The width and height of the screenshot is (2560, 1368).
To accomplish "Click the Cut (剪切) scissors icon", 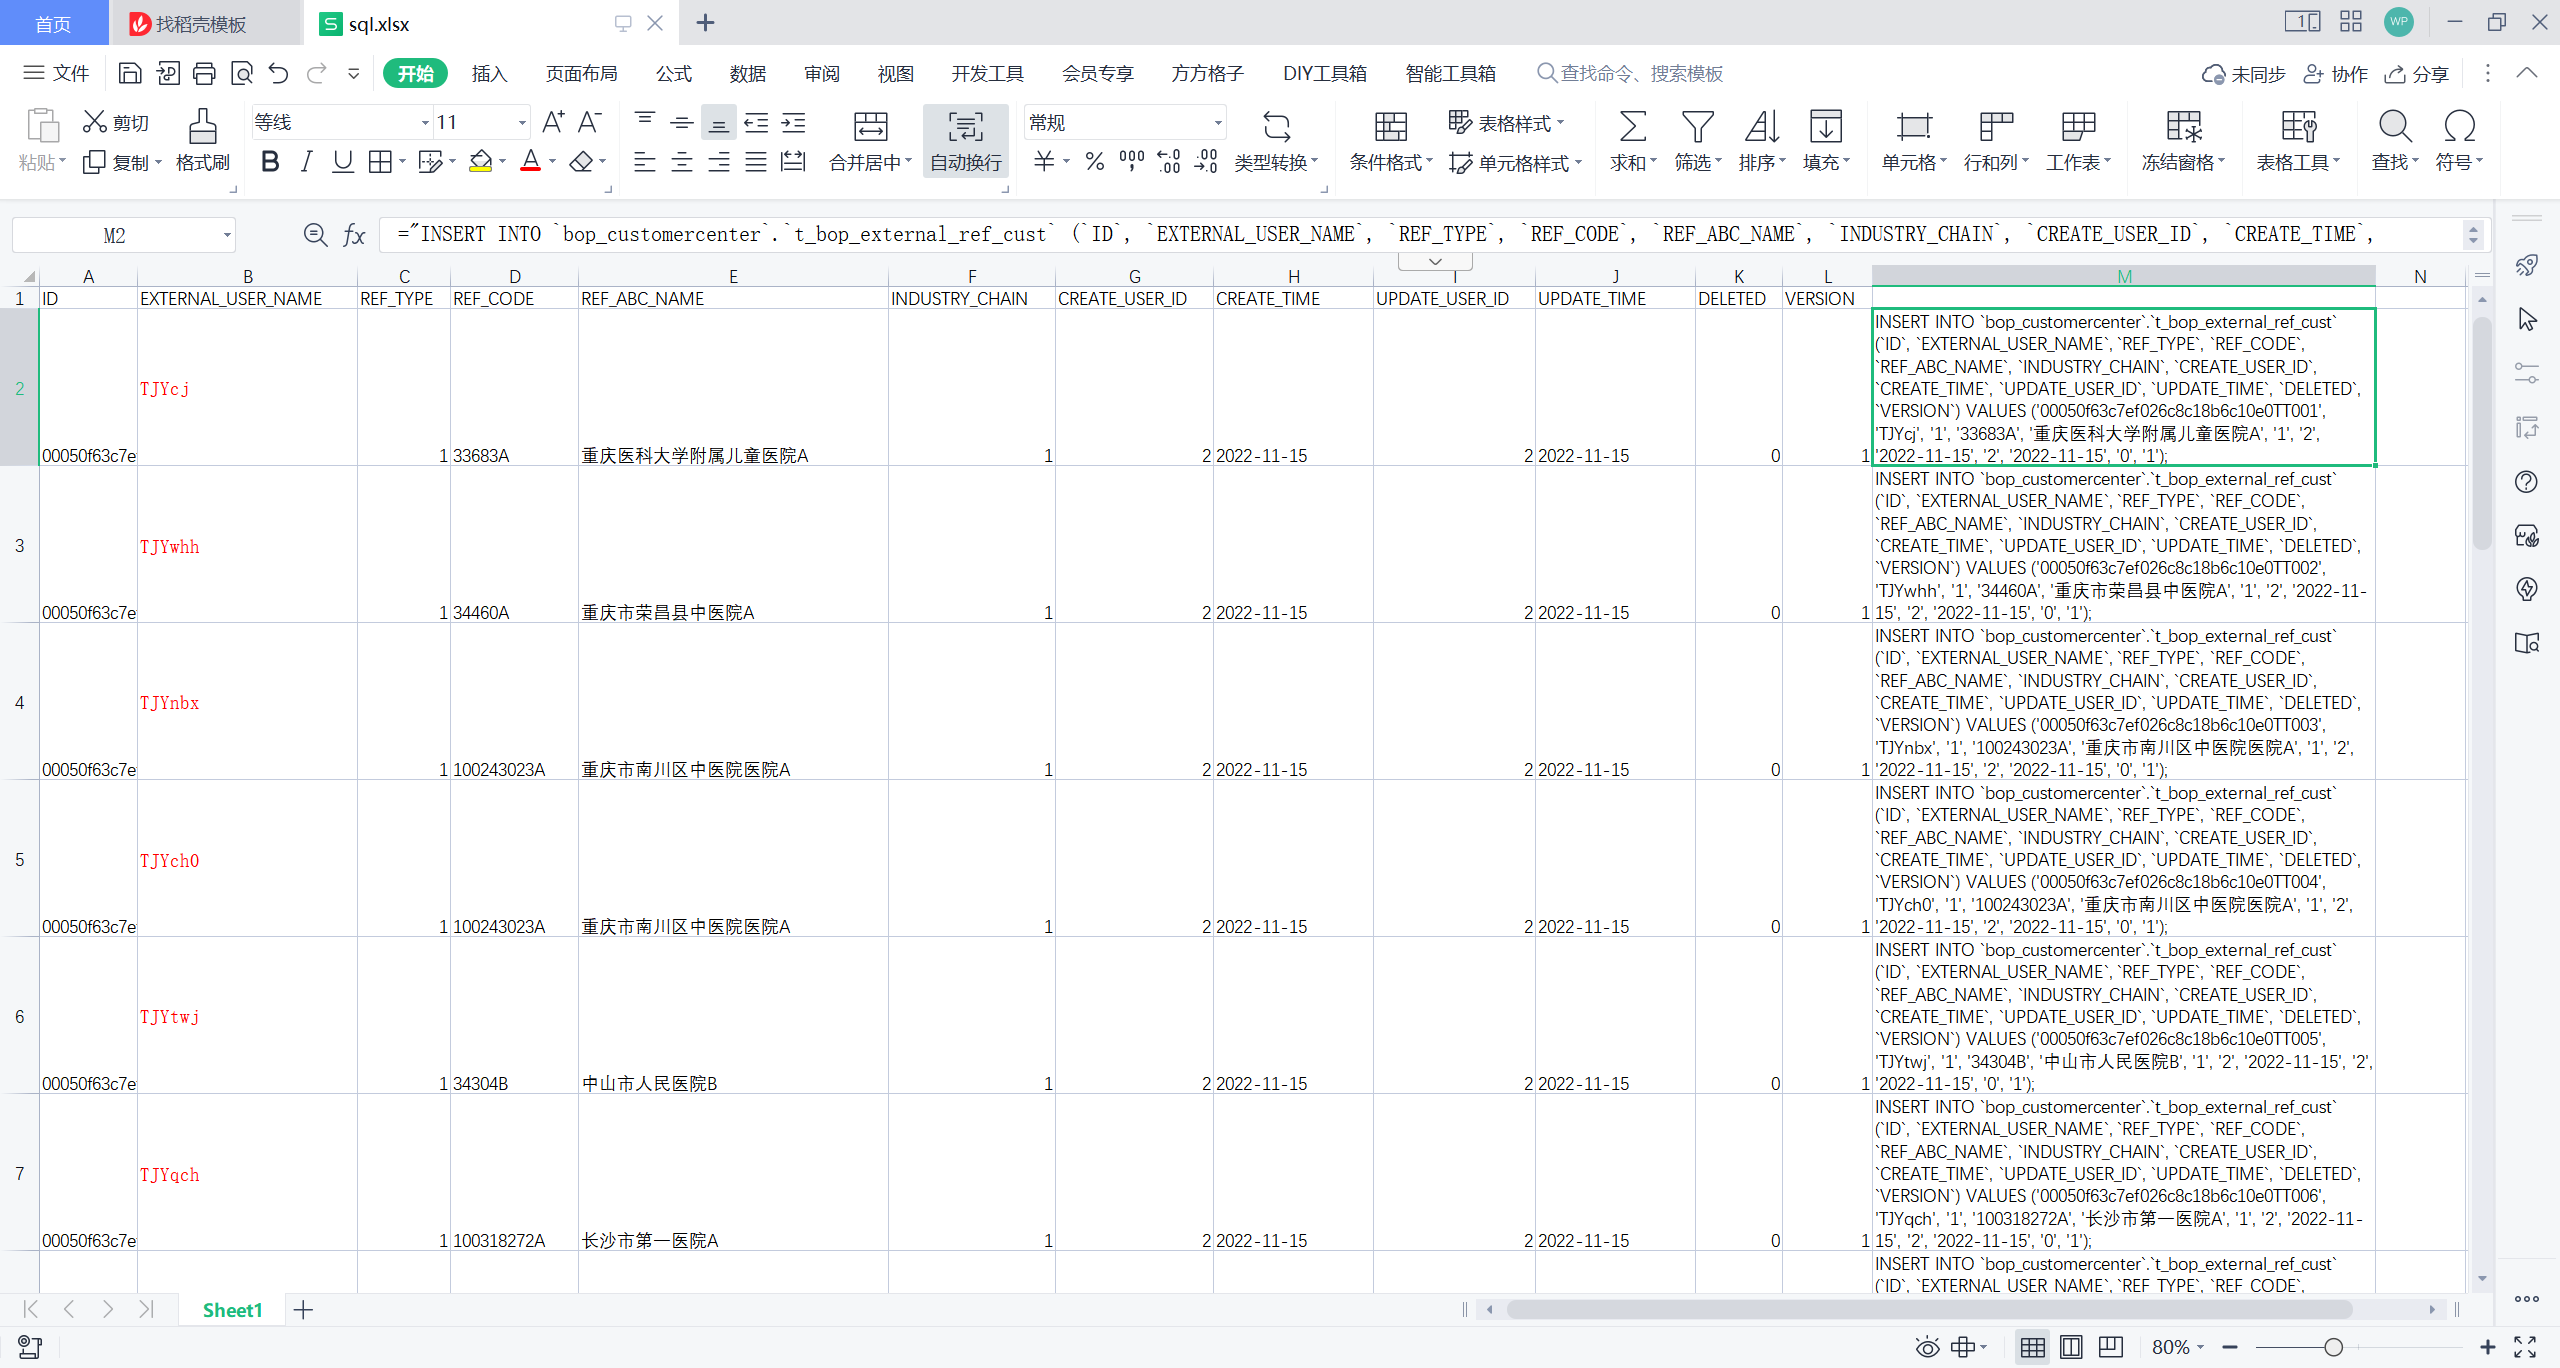I will point(95,122).
